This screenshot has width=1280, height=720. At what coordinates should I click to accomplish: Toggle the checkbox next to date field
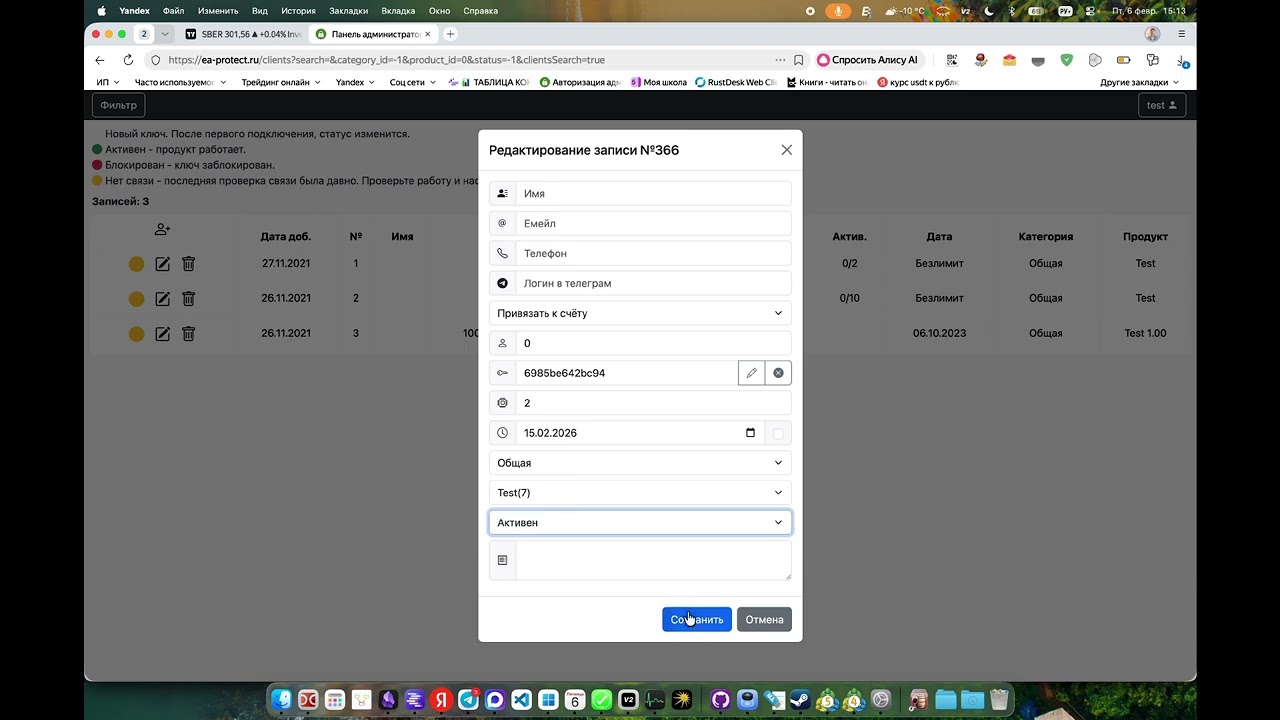tap(778, 433)
